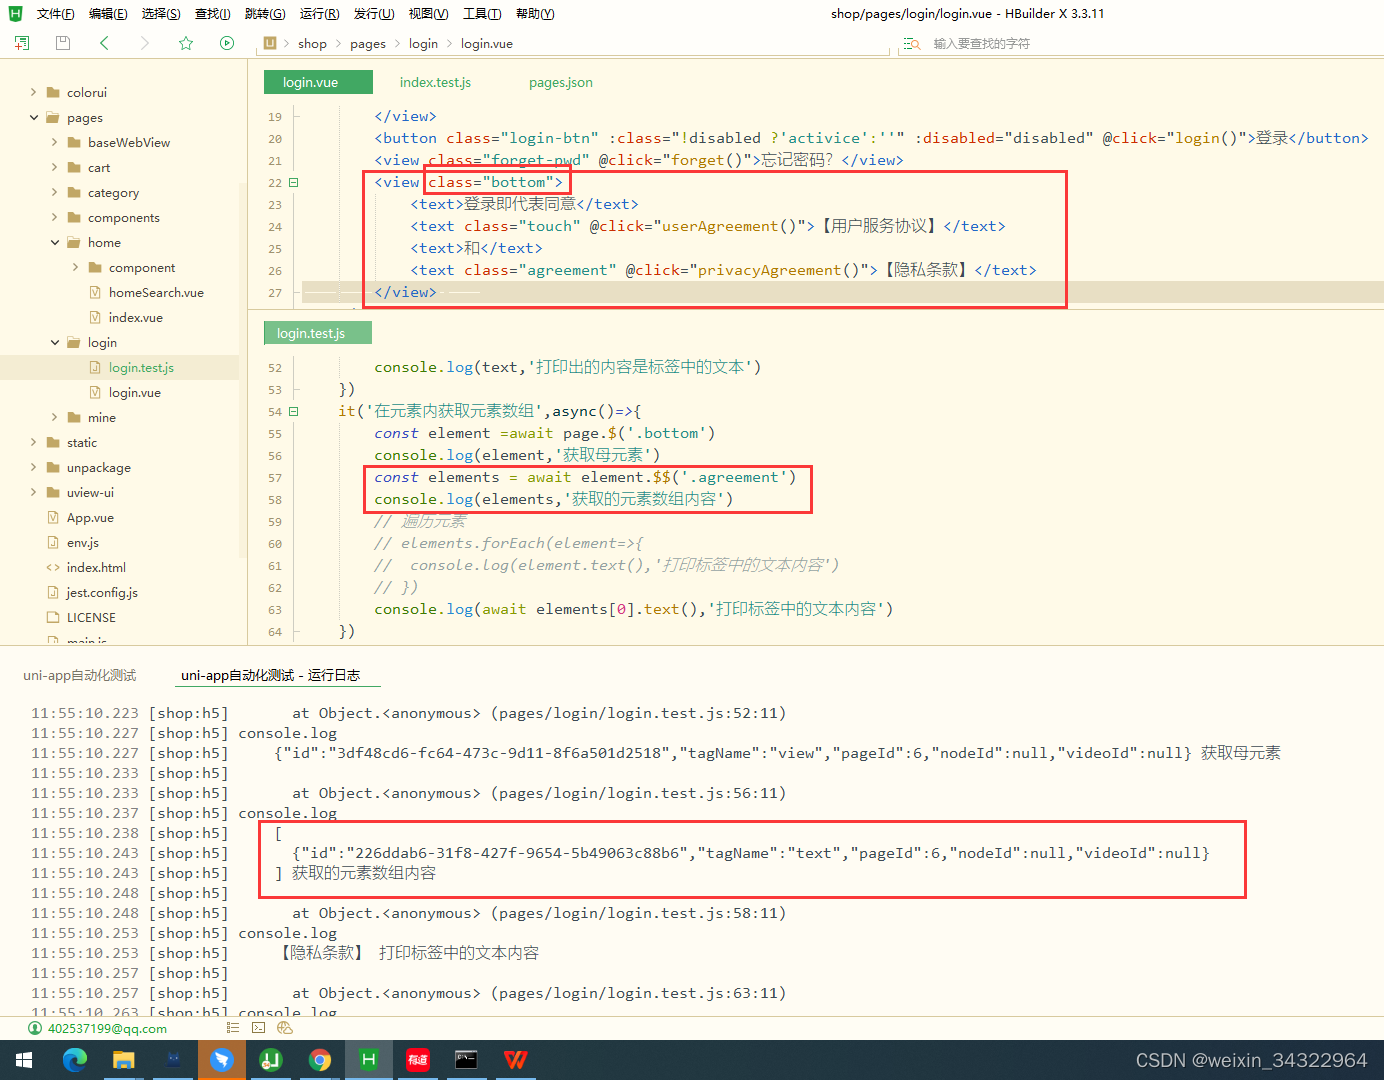Open the terminal icon in status bar
1384x1080 pixels.
(259, 1028)
